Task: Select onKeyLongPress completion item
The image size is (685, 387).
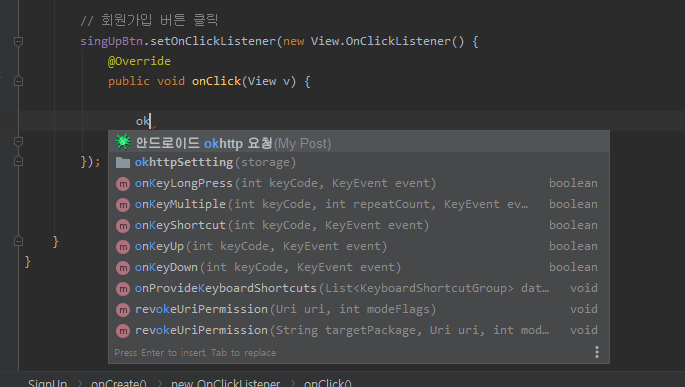Action: click(x=359, y=183)
